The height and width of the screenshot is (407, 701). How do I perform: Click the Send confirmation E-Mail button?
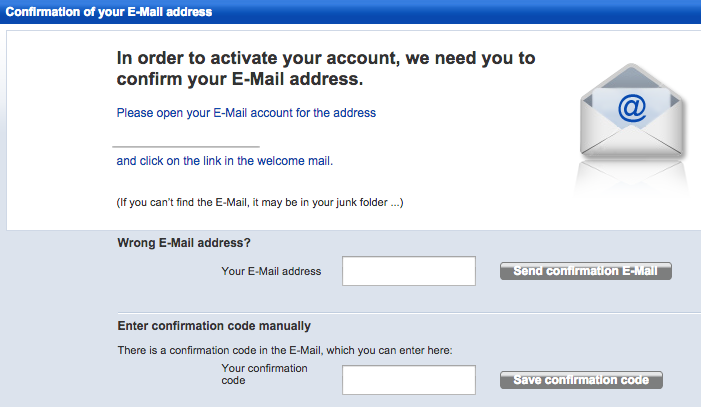pyautogui.click(x=586, y=271)
